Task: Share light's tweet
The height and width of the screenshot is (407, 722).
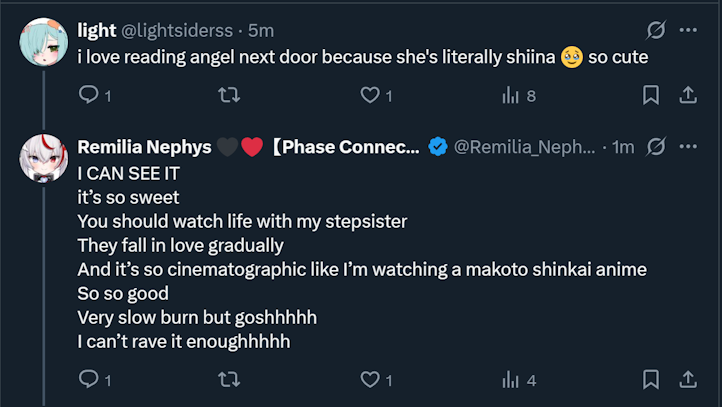Action: pos(688,95)
